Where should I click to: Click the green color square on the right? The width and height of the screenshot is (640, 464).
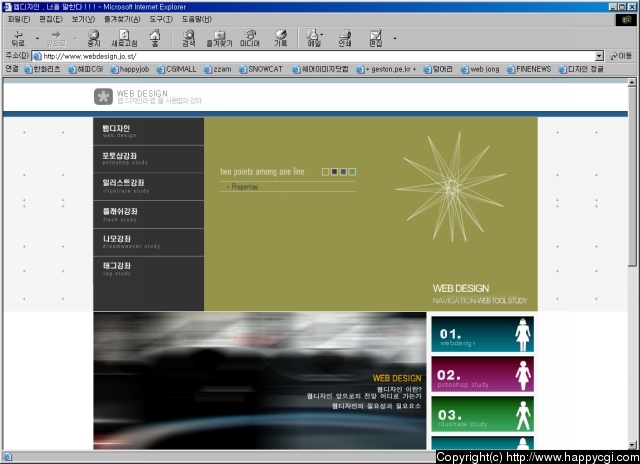coord(352,172)
